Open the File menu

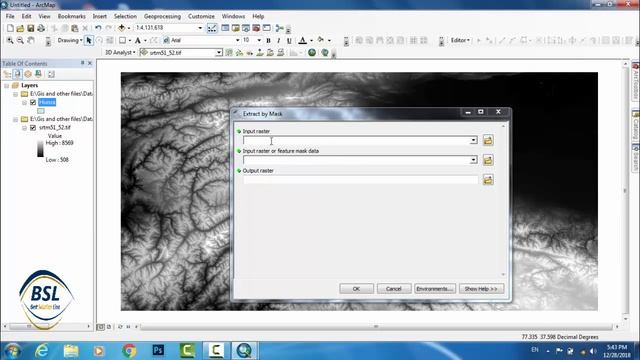point(10,16)
